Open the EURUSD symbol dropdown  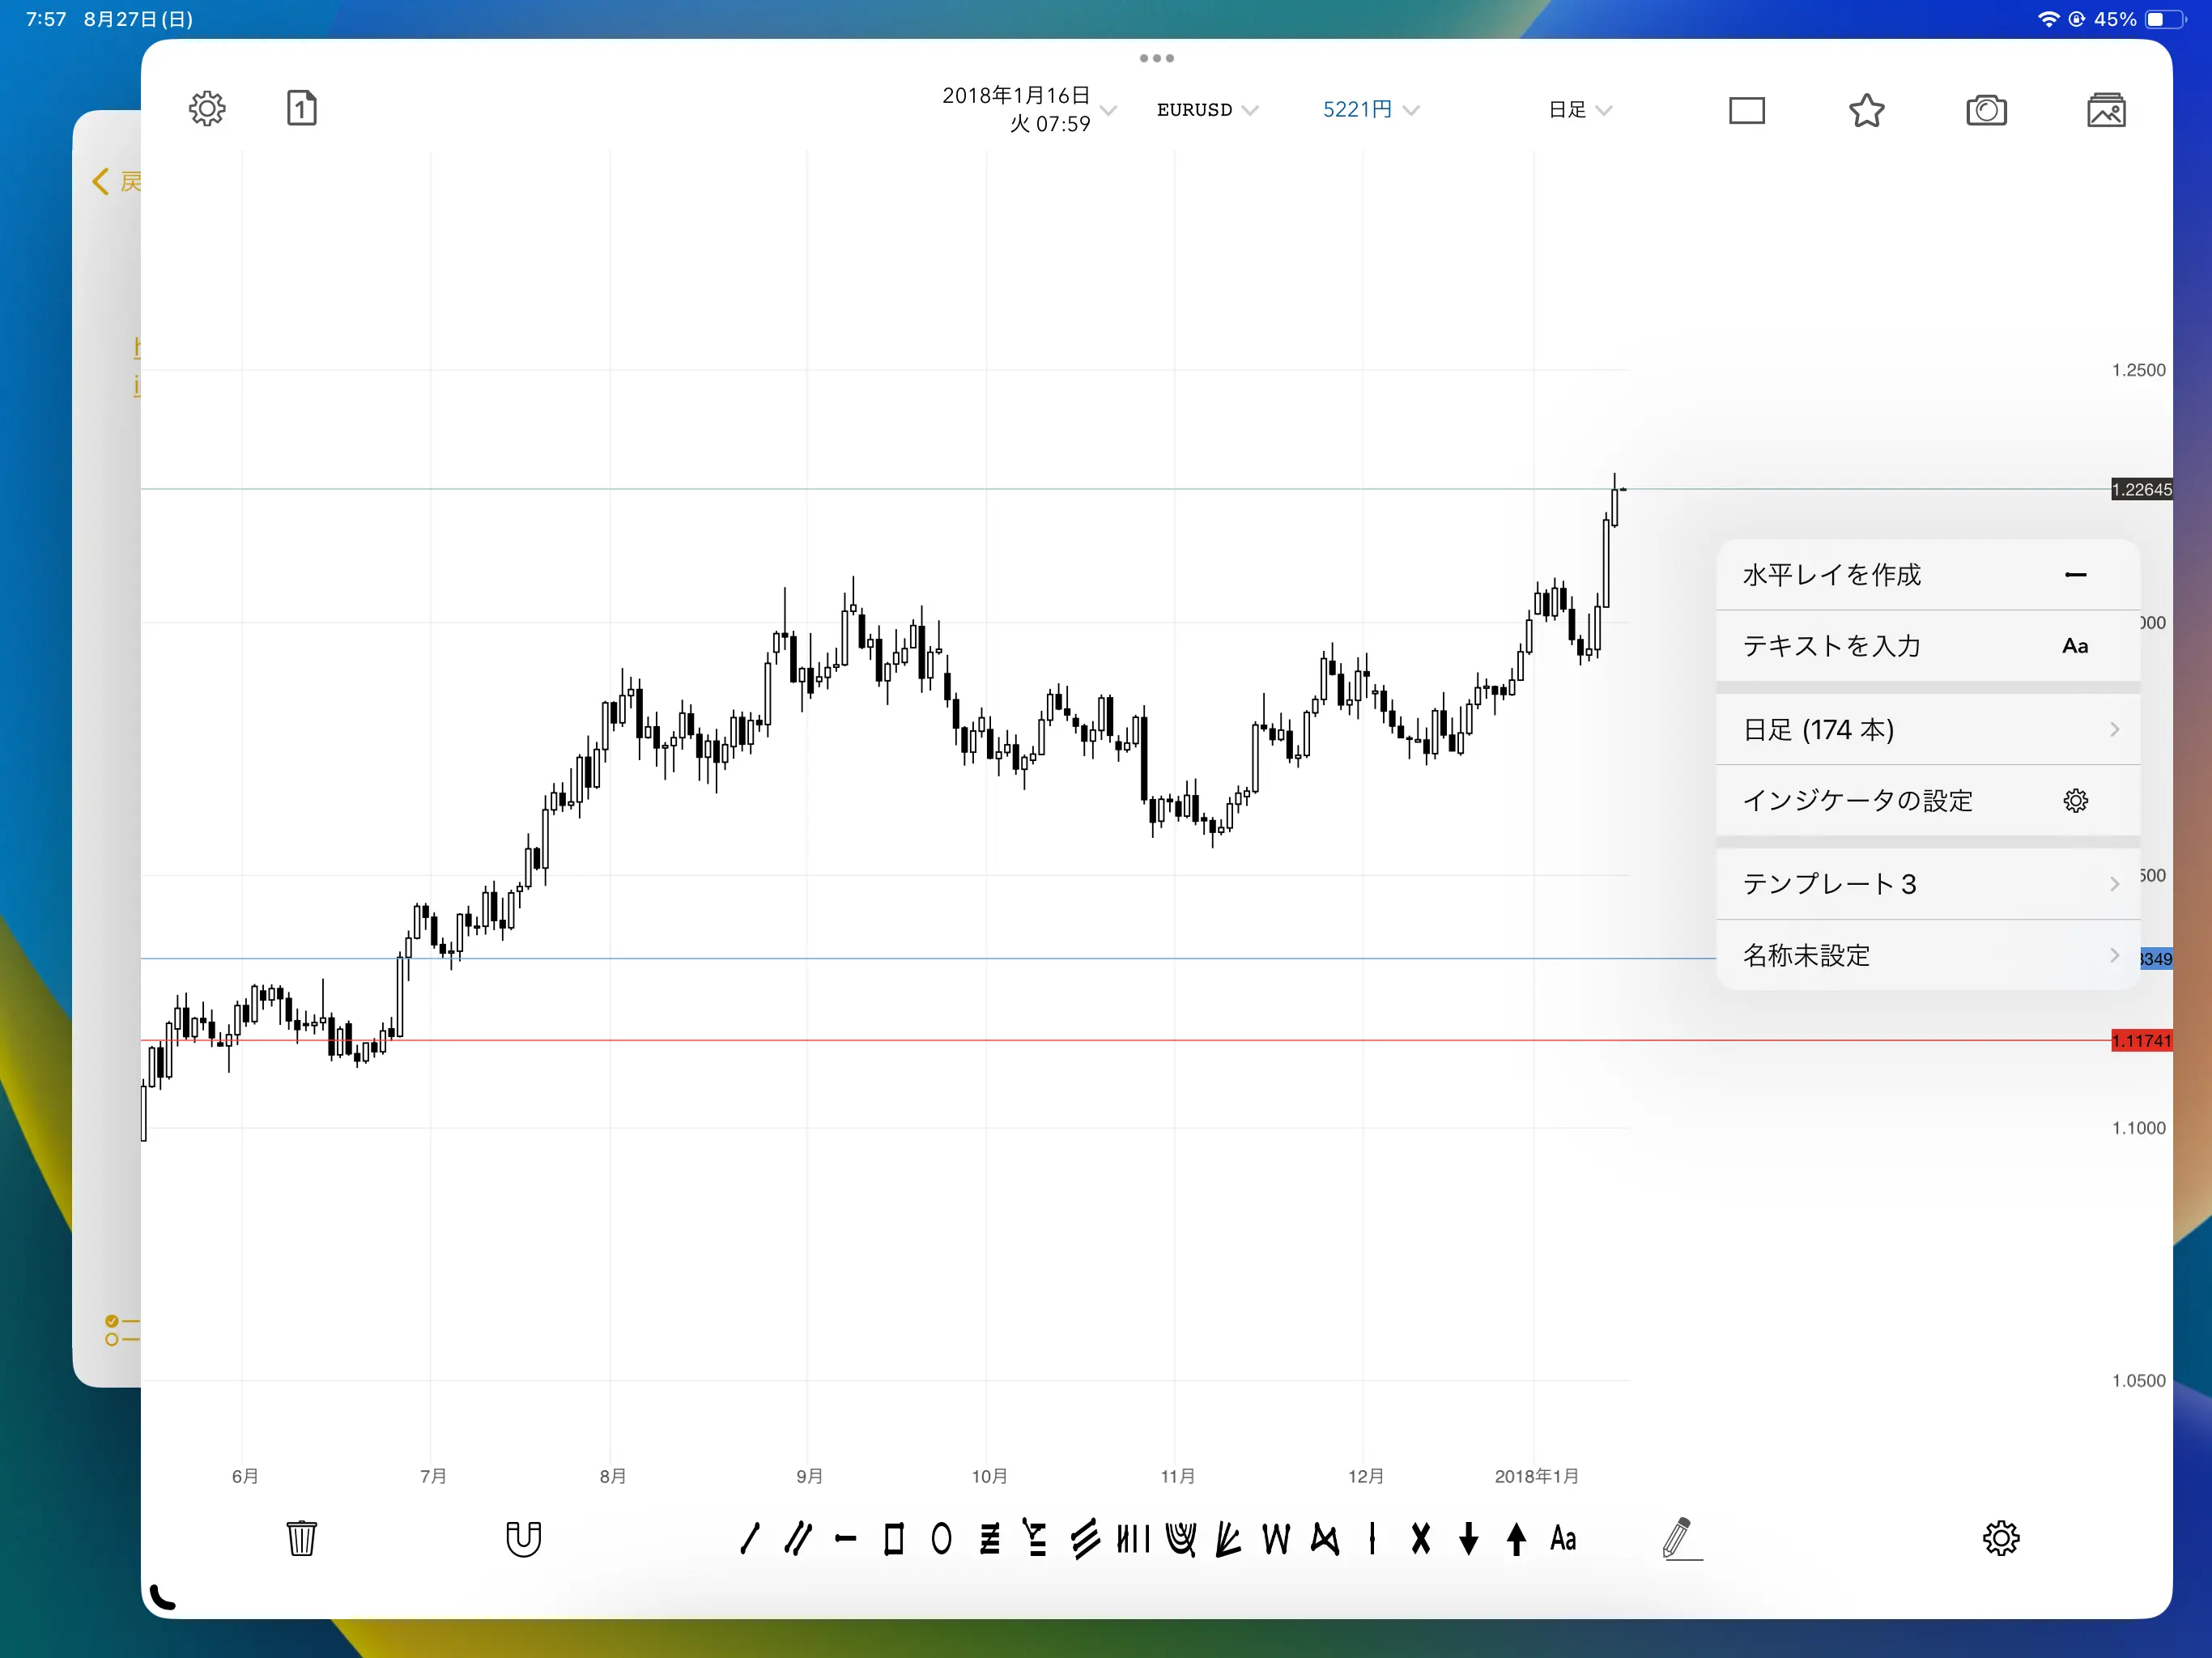(x=1207, y=110)
